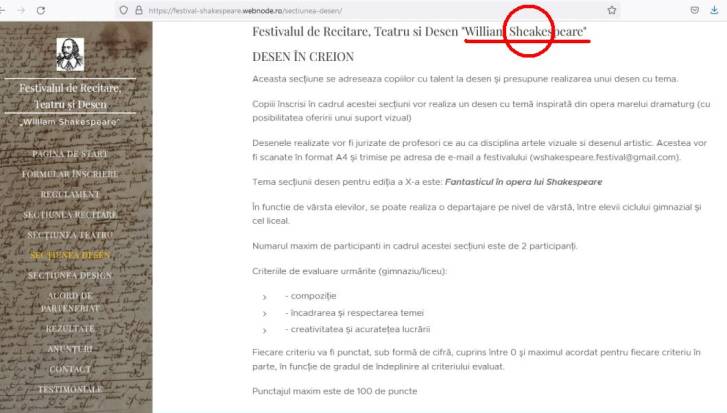Click 'Criteriile de evaluare urmărite' line
Screen dimensions: 727x413
click(x=350, y=271)
